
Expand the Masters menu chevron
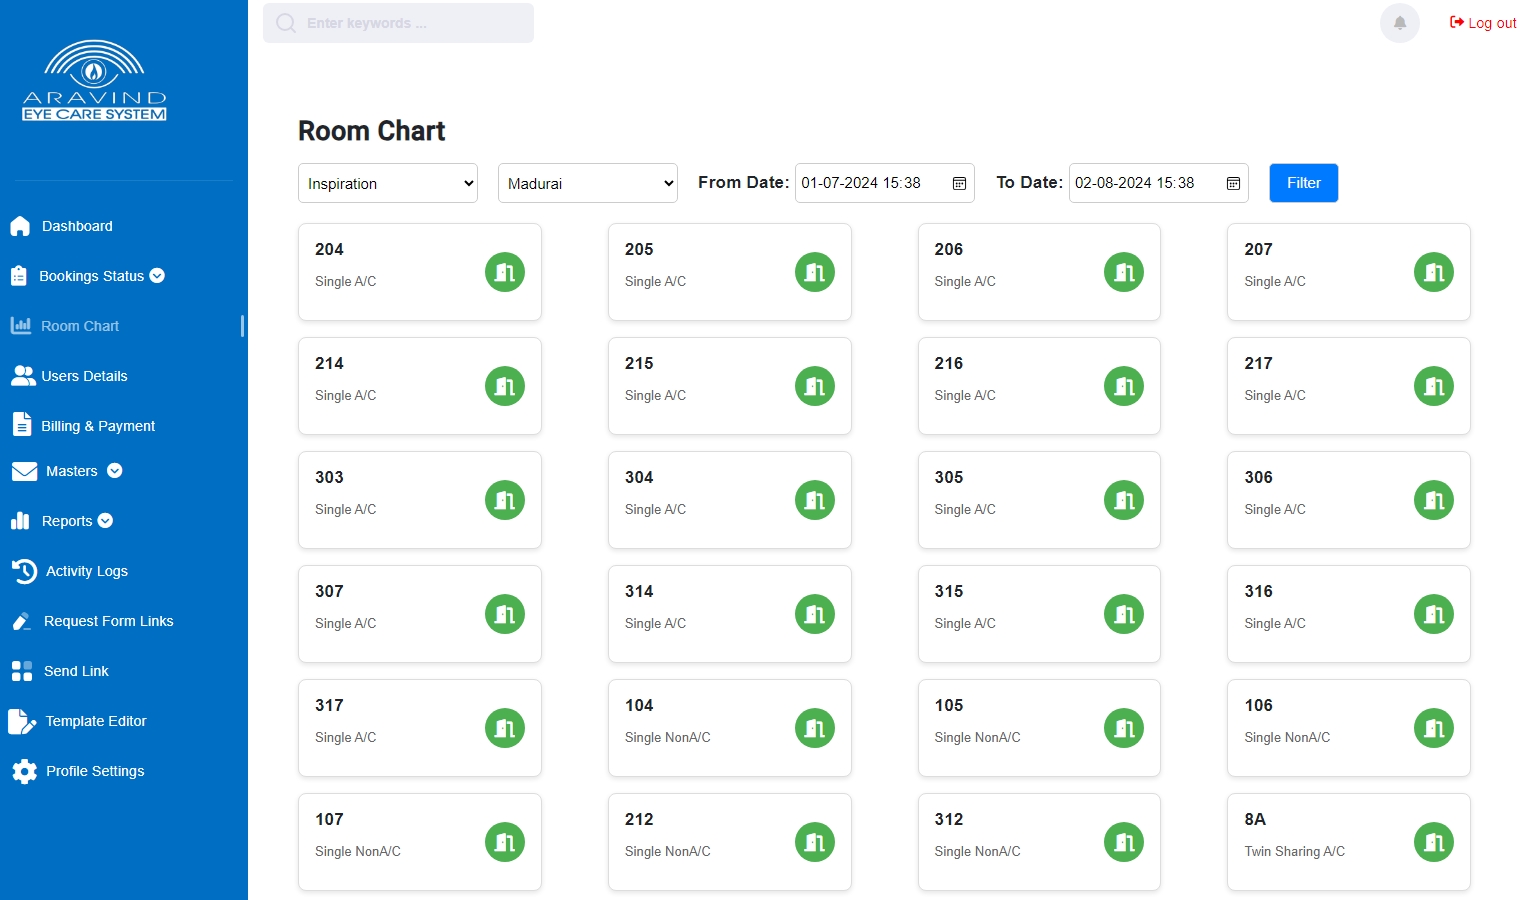tap(115, 471)
